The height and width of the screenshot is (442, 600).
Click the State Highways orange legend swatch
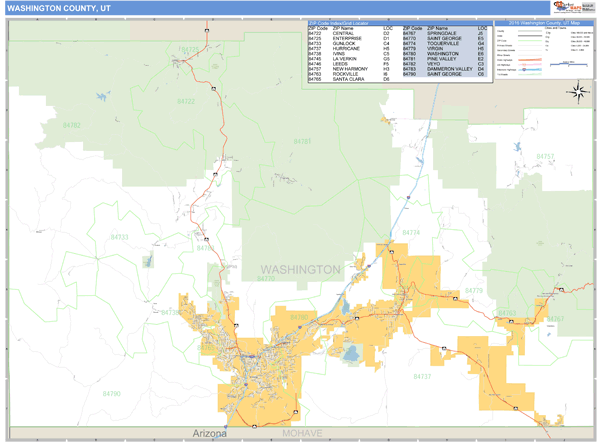530,60
